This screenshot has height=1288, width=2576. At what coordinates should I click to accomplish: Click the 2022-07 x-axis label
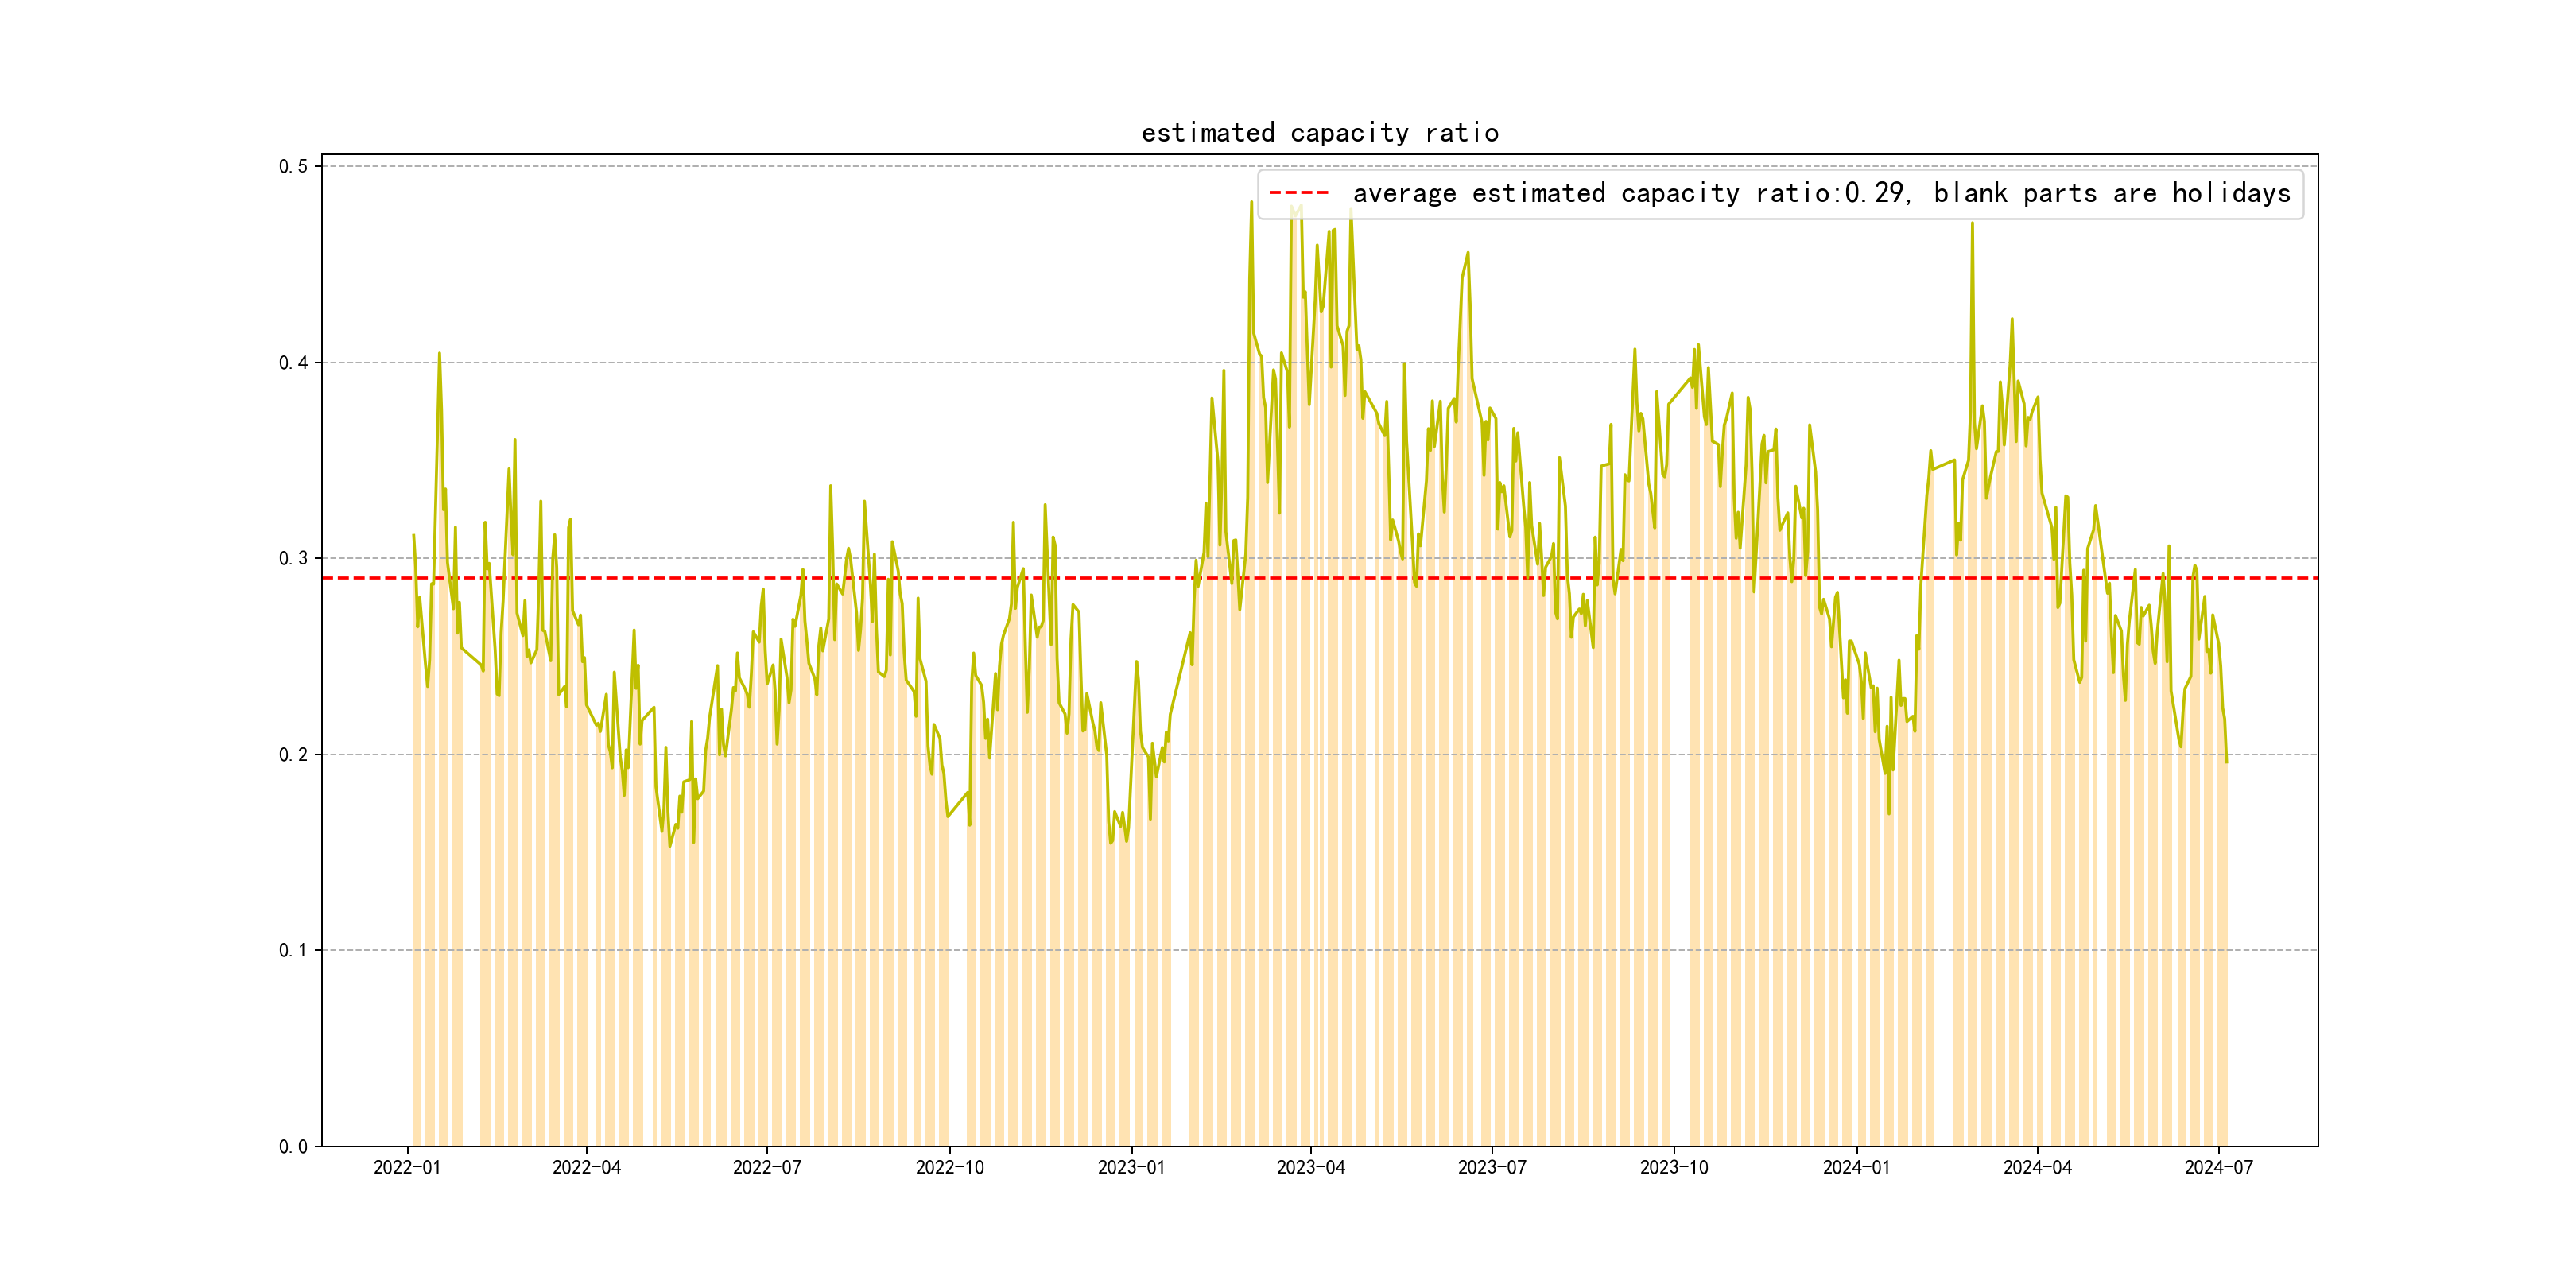pos(767,1167)
